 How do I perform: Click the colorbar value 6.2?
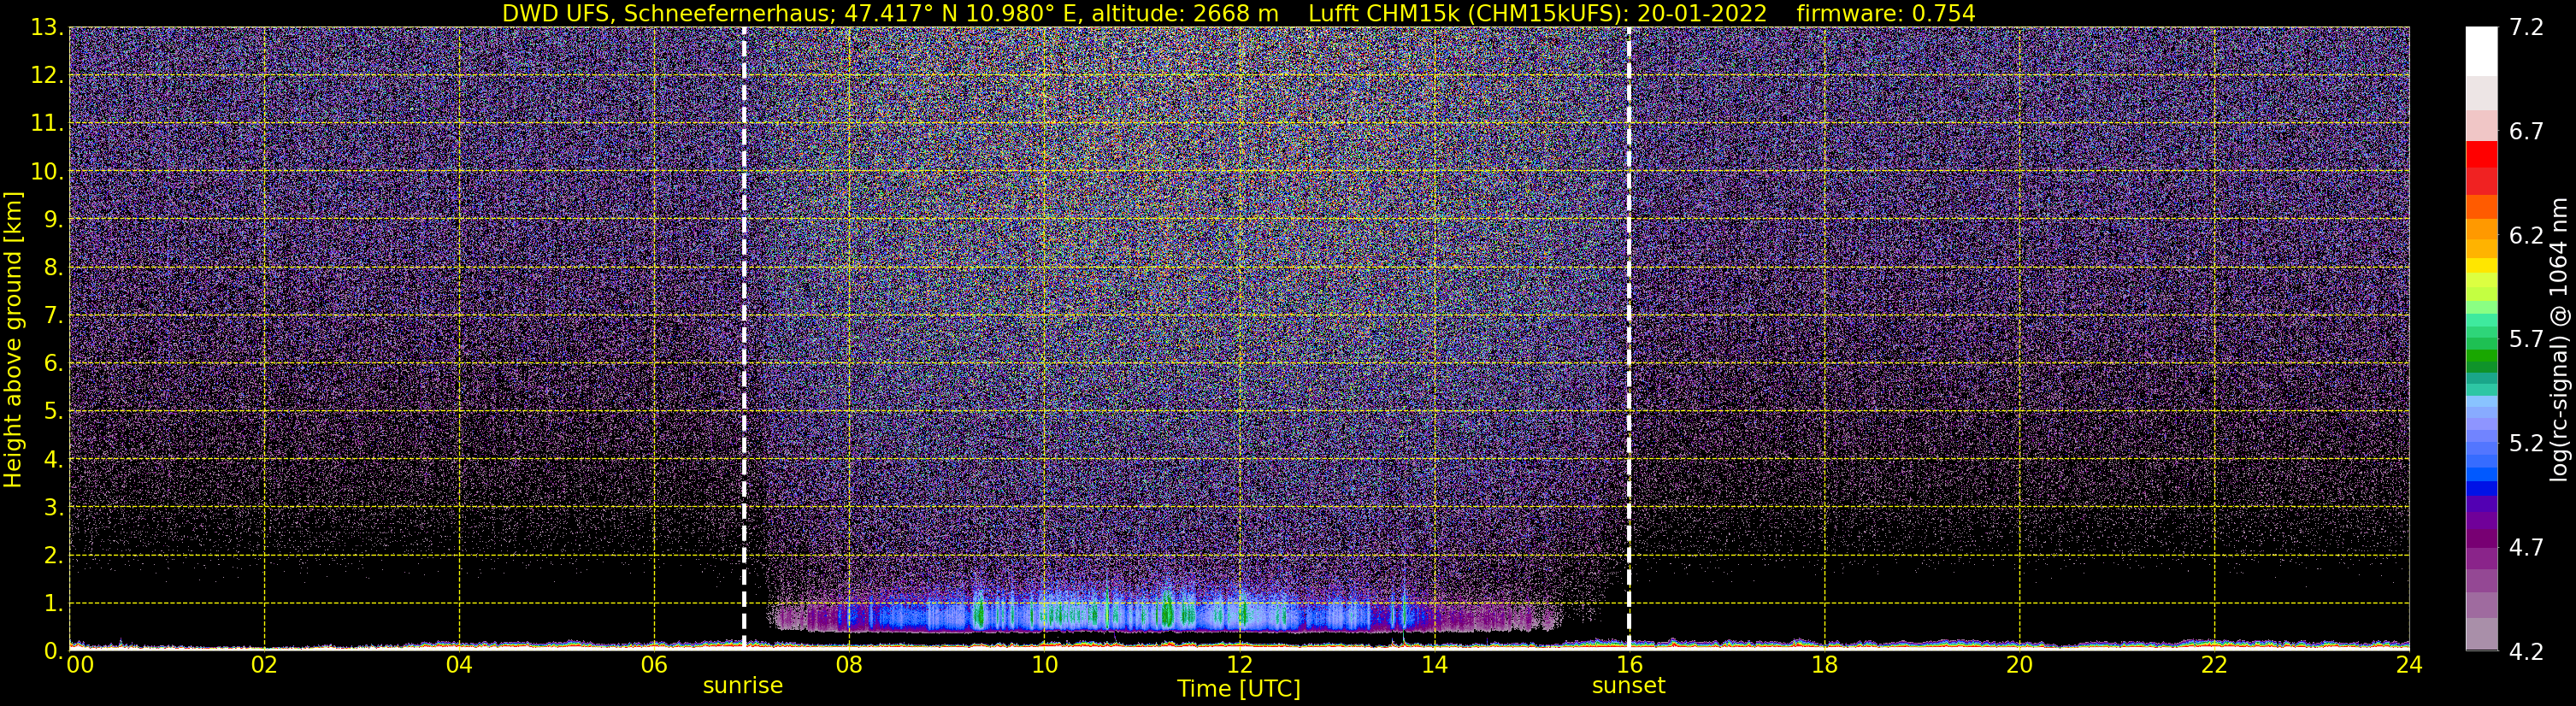[x=2526, y=235]
